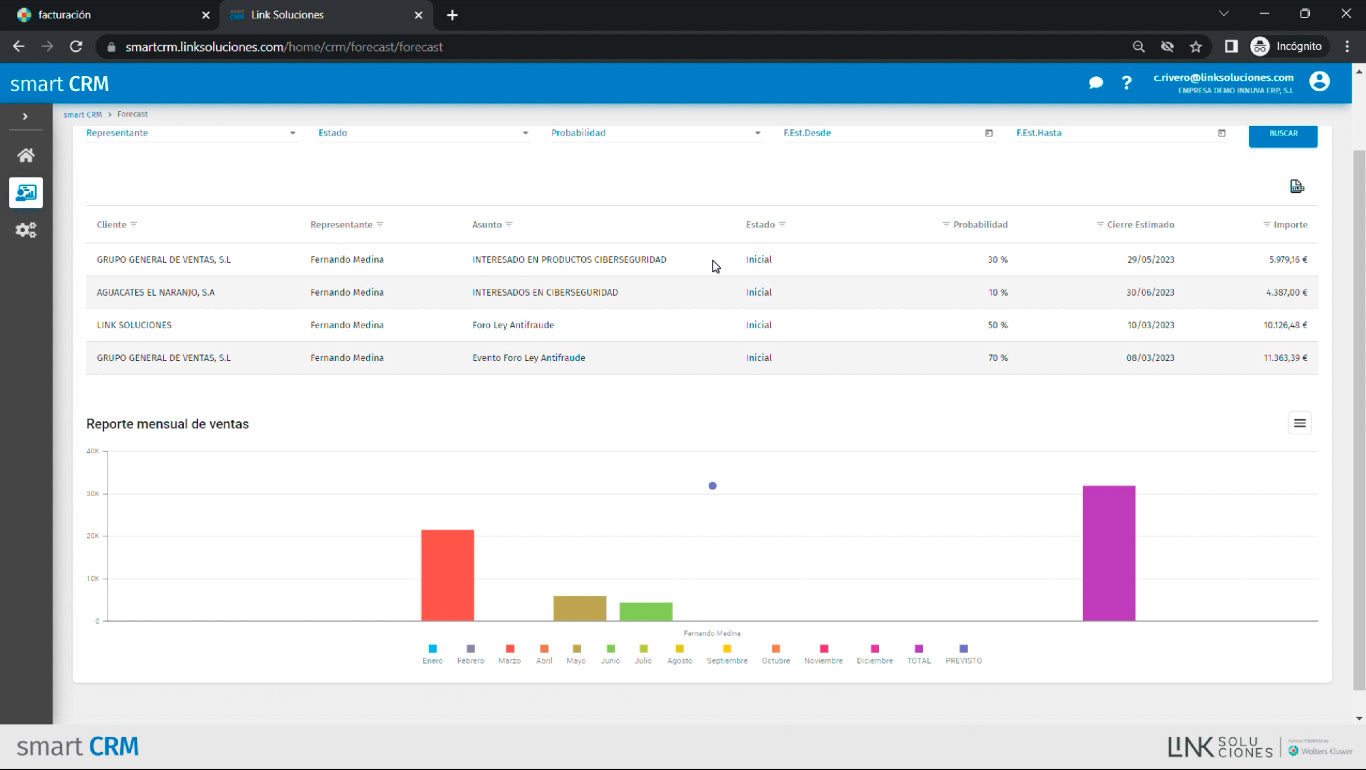
Task: Select the CRM dashboard icon in sidebar
Action: 25,192
